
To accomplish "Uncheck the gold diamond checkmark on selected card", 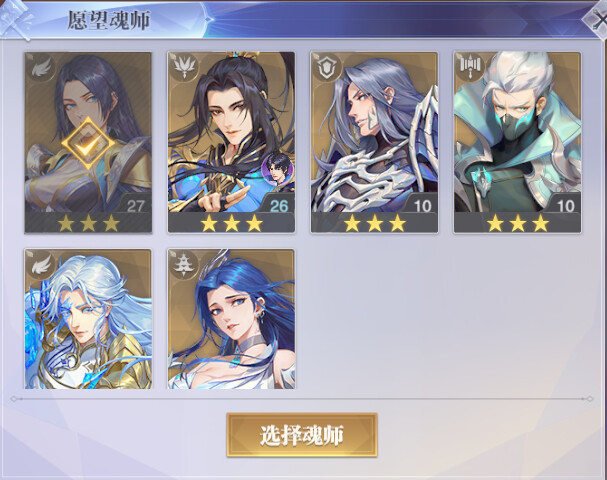I will click(x=88, y=143).
